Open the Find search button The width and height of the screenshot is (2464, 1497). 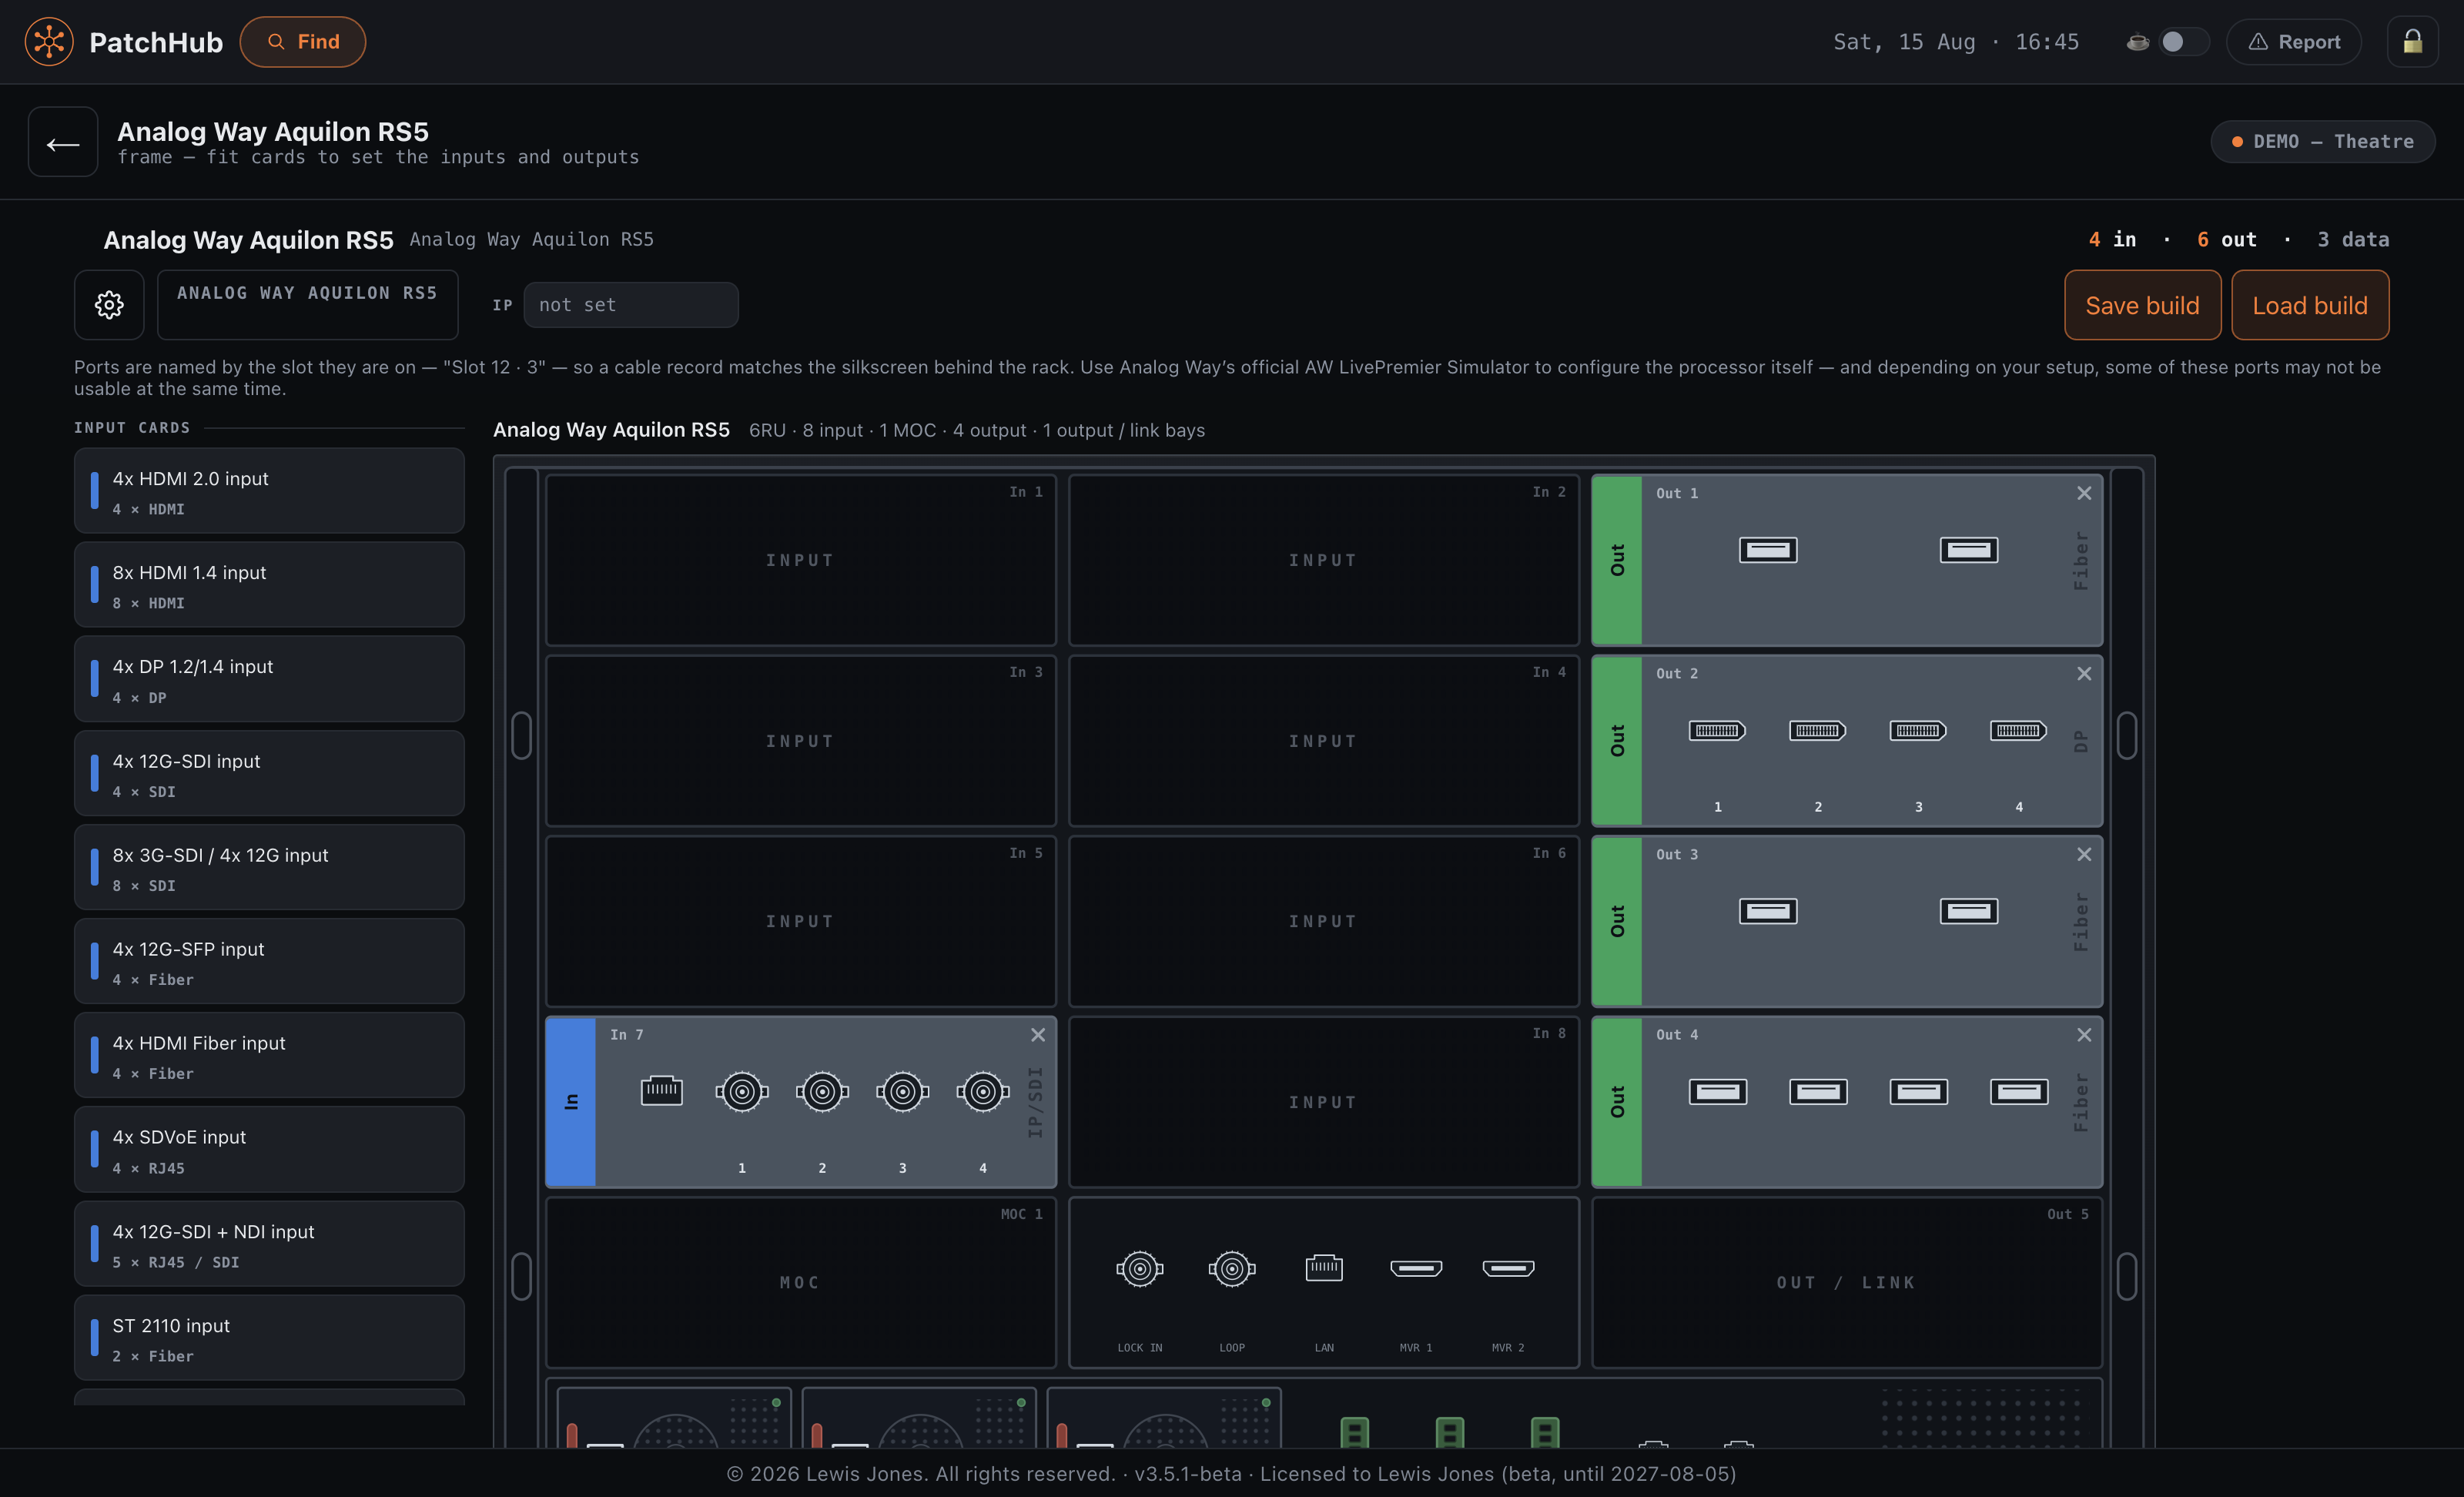[303, 42]
